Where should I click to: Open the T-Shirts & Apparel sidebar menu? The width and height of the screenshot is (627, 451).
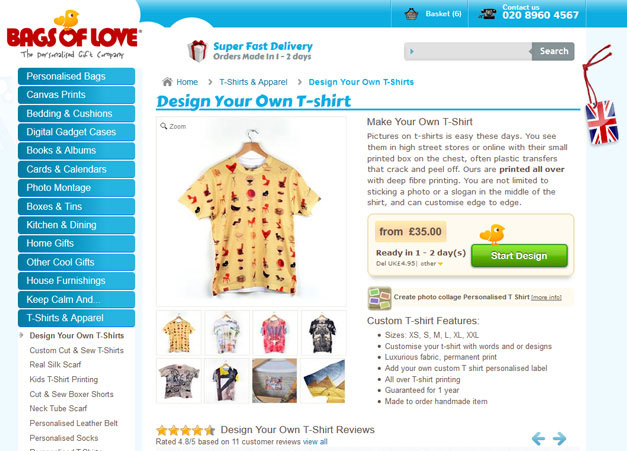click(x=76, y=318)
